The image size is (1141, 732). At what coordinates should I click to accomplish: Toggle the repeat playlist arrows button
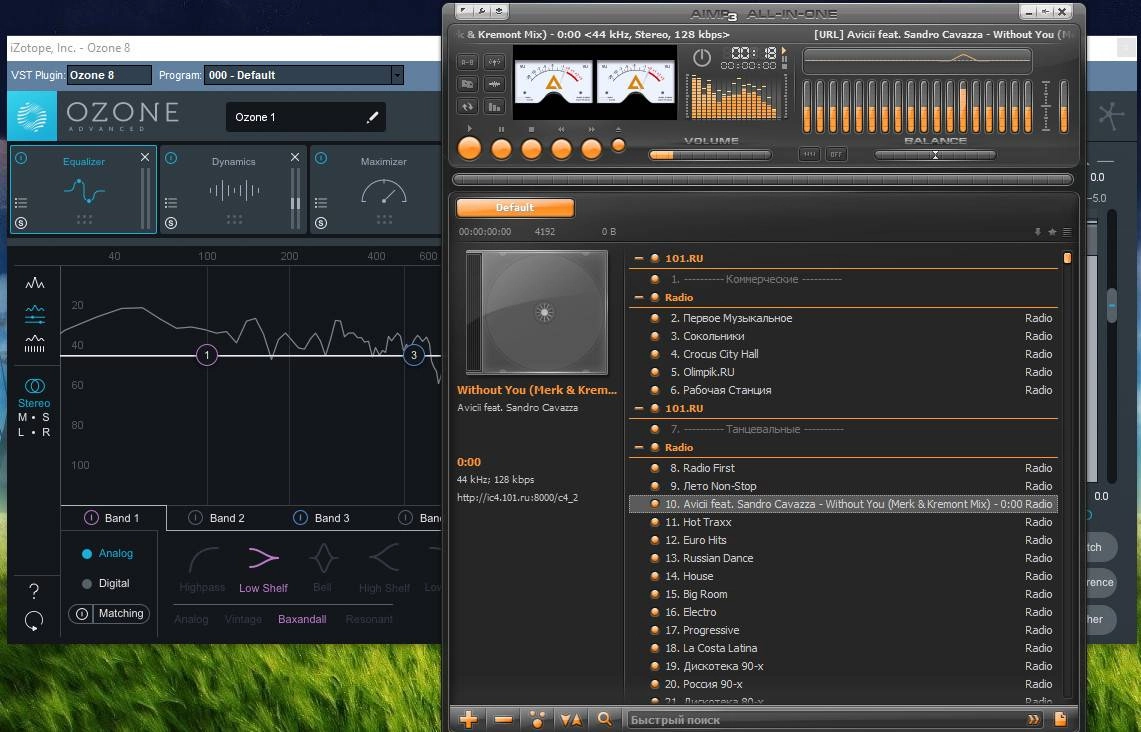click(467, 106)
